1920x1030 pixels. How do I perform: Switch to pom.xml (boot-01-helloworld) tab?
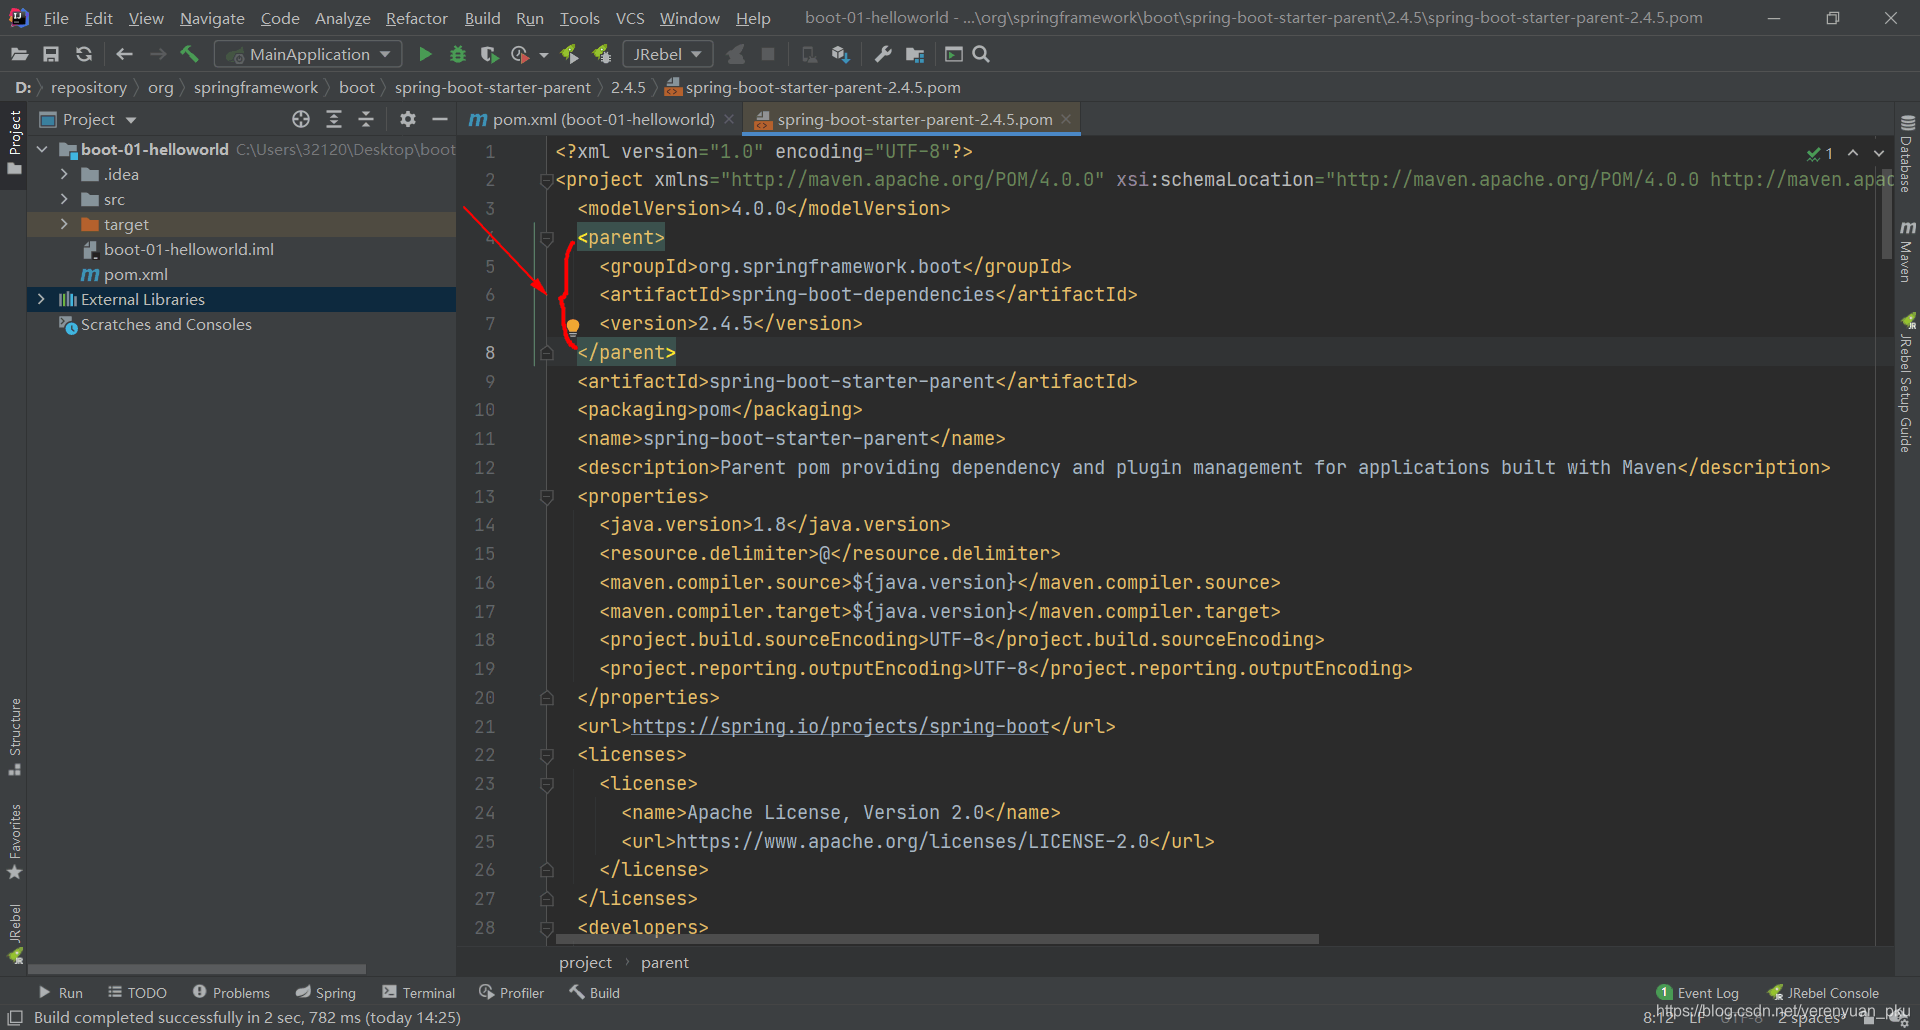tap(603, 120)
